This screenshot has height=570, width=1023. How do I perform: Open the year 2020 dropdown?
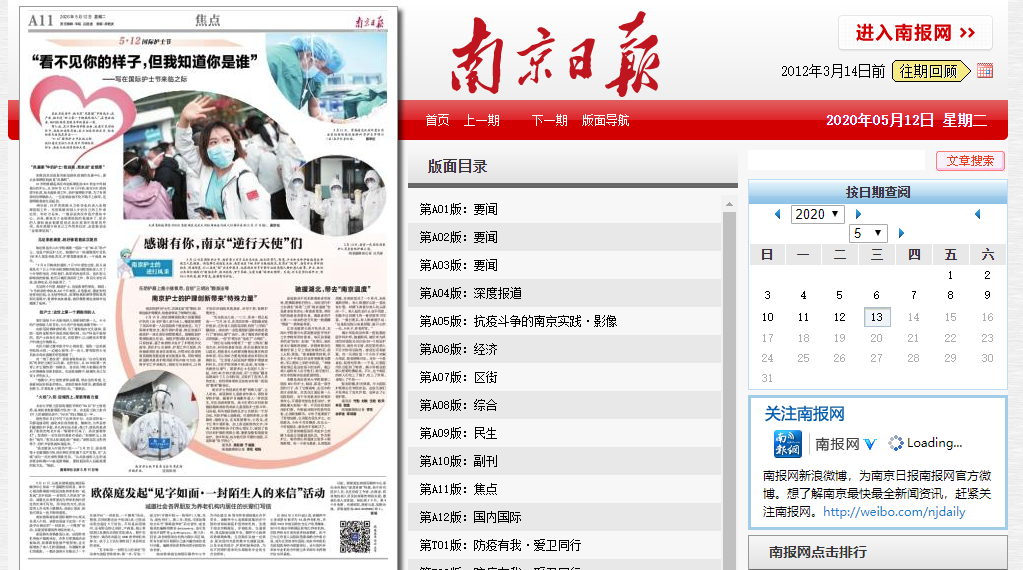[x=817, y=214]
